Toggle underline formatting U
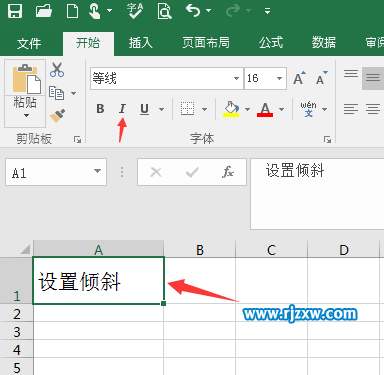Viewport: 384px width, 375px height. click(144, 109)
